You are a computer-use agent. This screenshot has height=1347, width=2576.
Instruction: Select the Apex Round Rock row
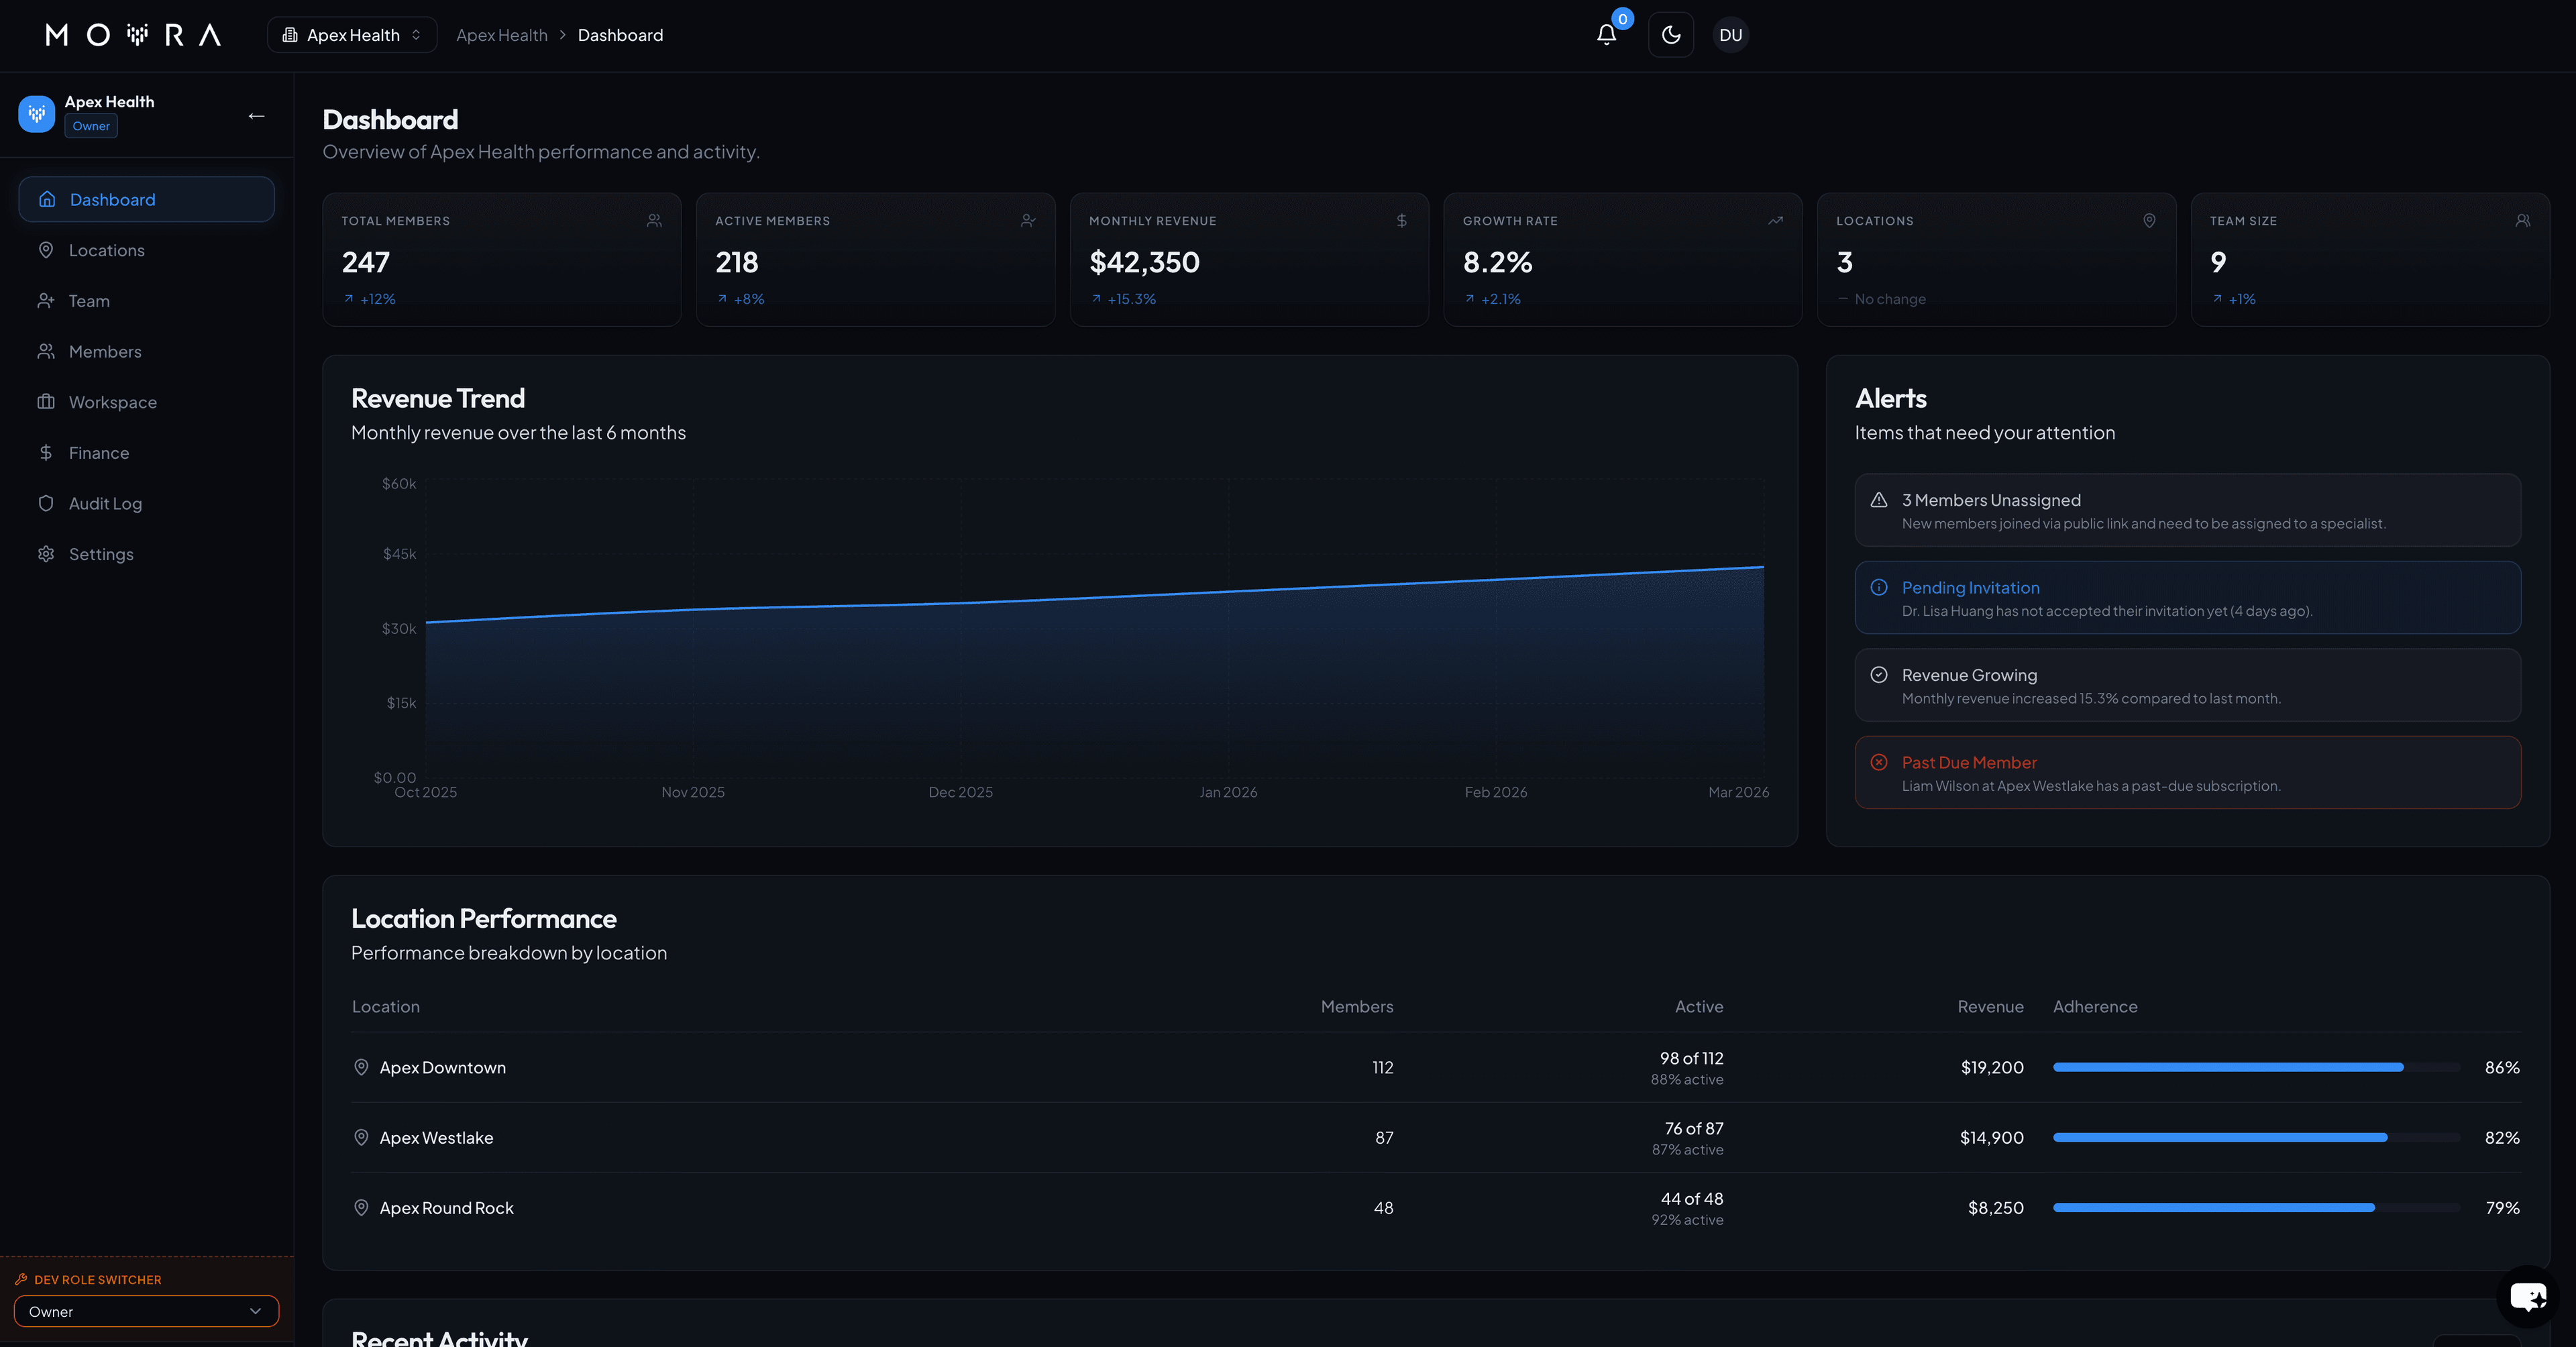[x=1436, y=1208]
